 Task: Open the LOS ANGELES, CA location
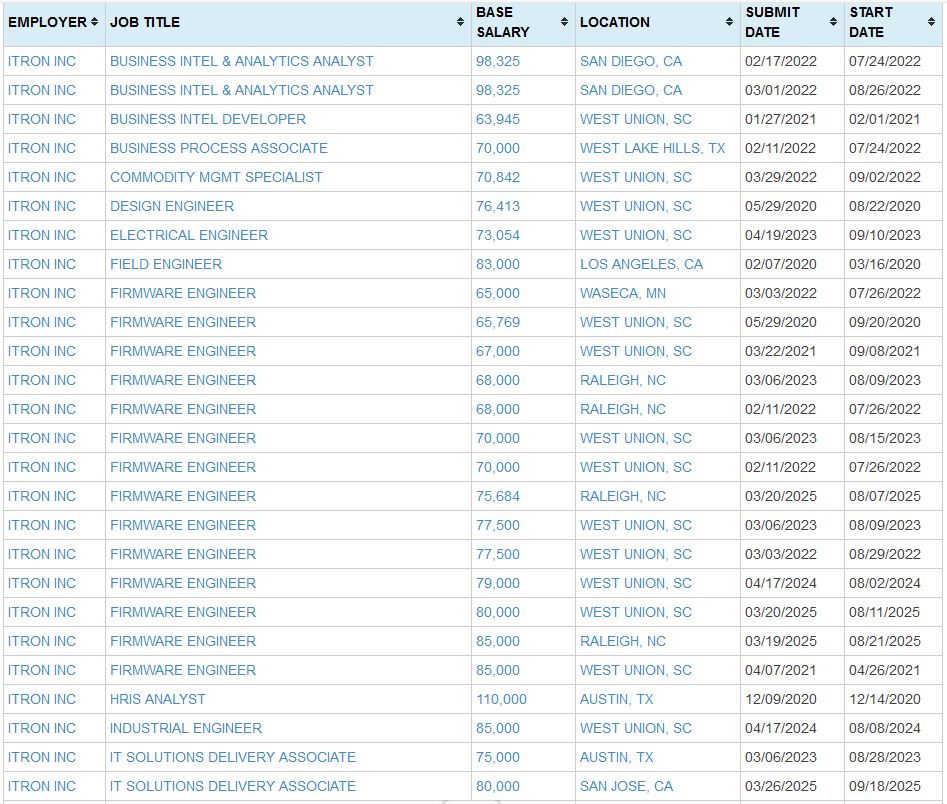(x=641, y=264)
